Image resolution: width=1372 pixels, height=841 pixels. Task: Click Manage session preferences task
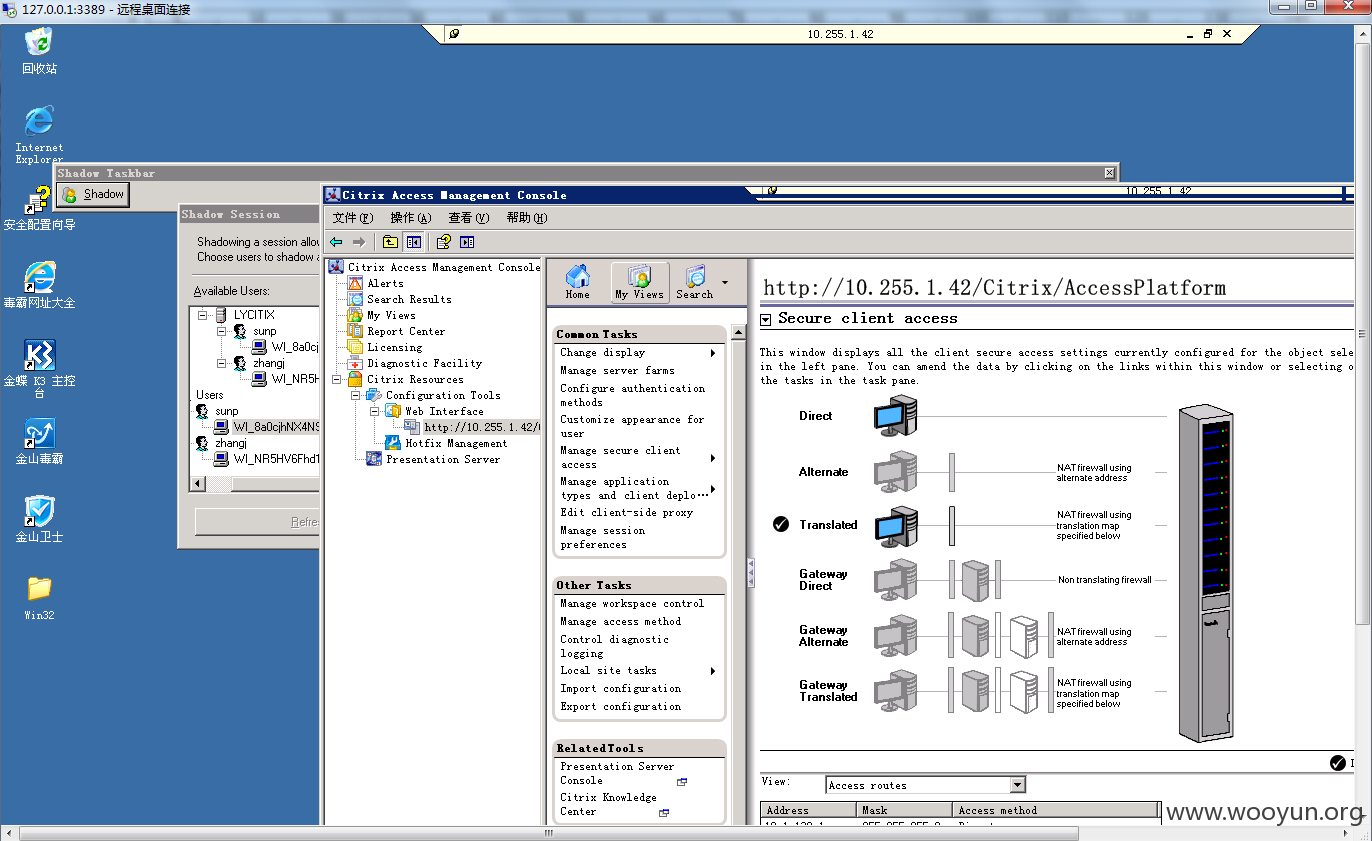coord(602,538)
